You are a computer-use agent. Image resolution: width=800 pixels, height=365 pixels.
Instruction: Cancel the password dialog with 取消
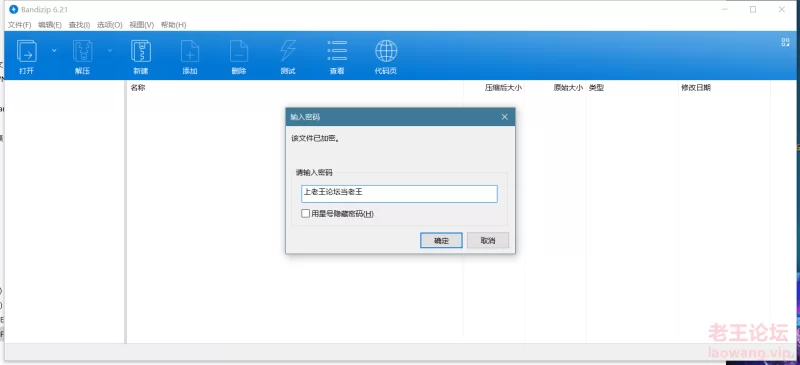click(488, 240)
